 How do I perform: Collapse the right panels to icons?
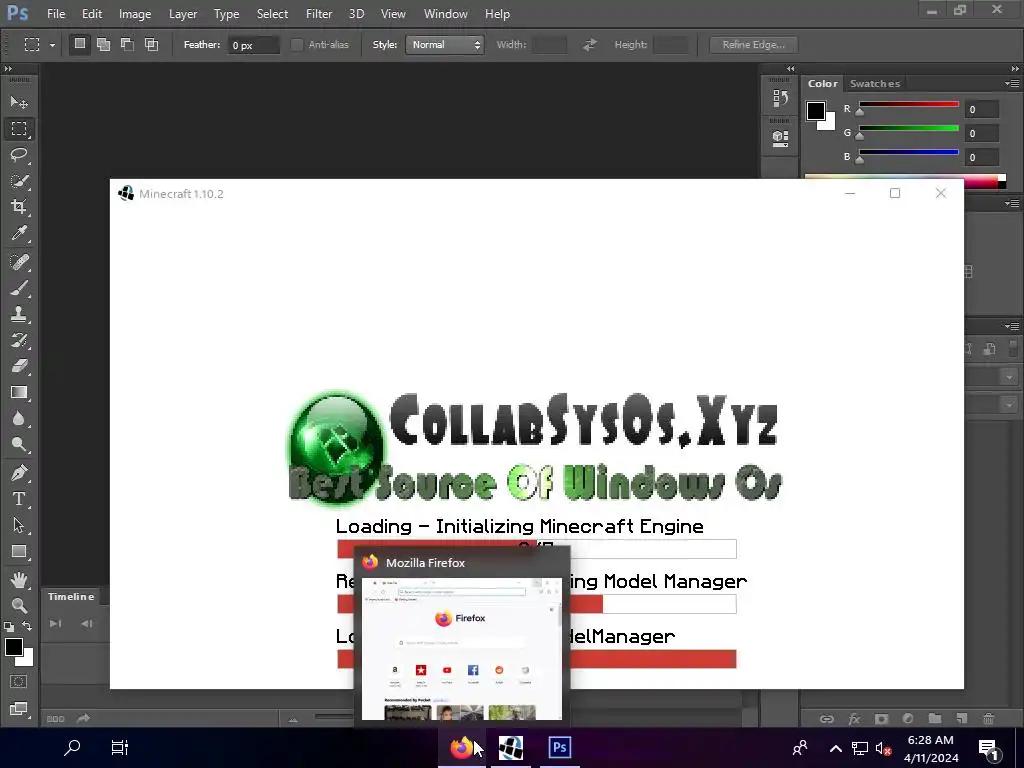point(1014,69)
